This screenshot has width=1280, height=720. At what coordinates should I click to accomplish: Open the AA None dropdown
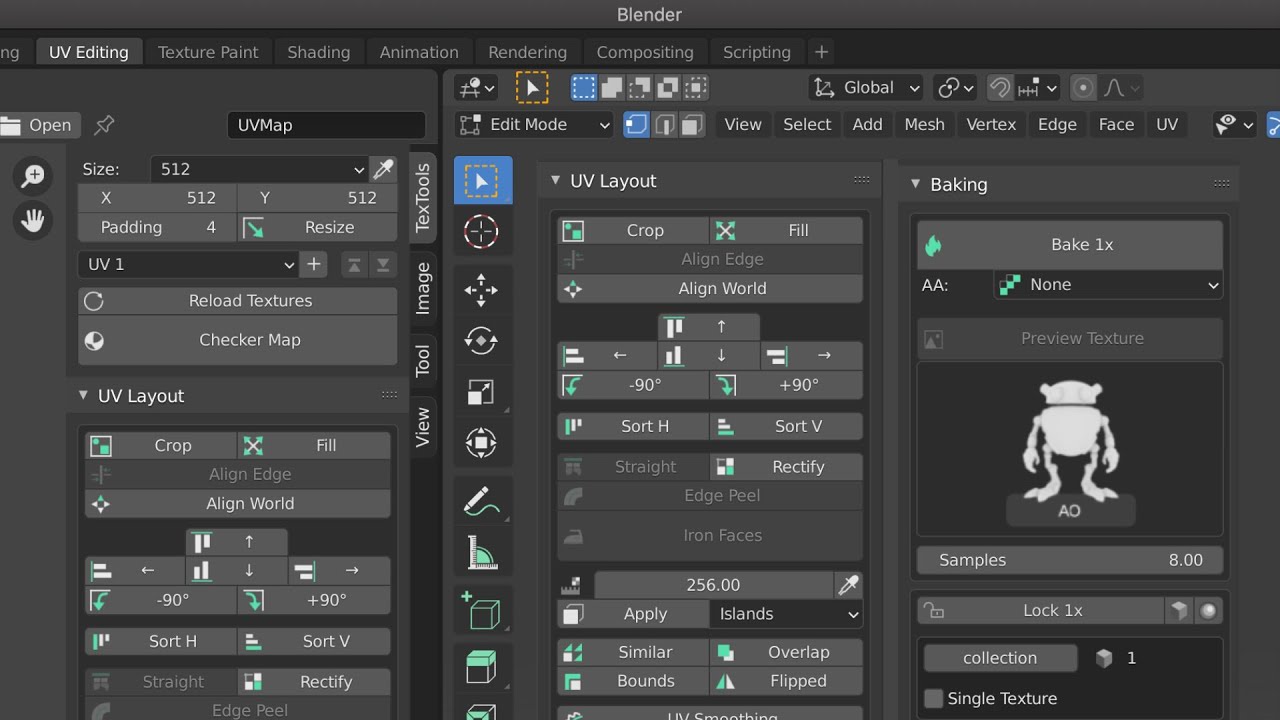(1109, 285)
